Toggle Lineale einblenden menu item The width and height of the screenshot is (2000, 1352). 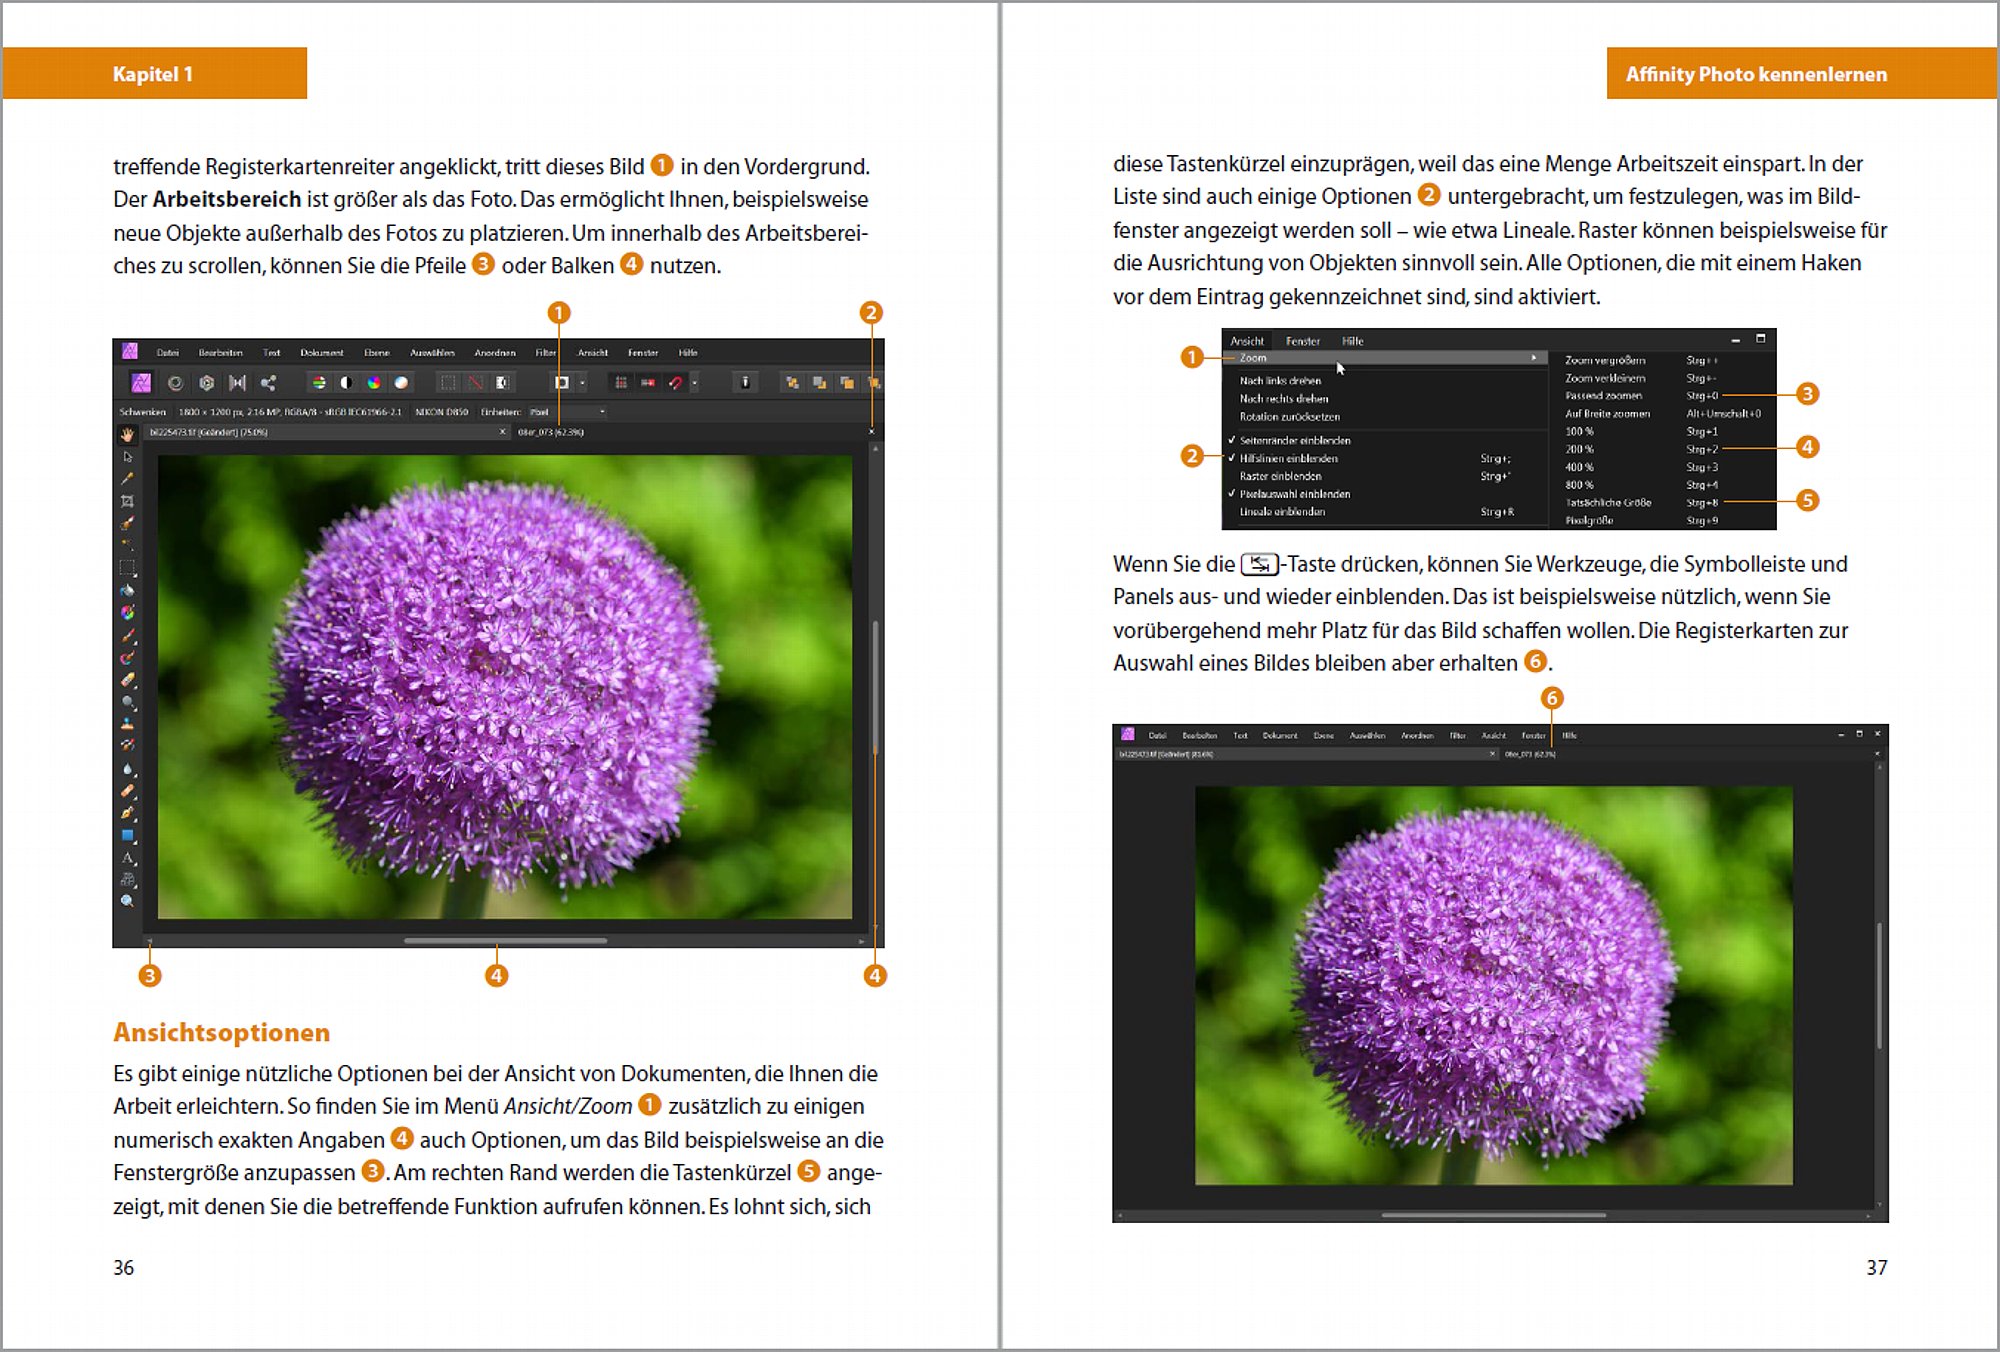[x=1384, y=512]
